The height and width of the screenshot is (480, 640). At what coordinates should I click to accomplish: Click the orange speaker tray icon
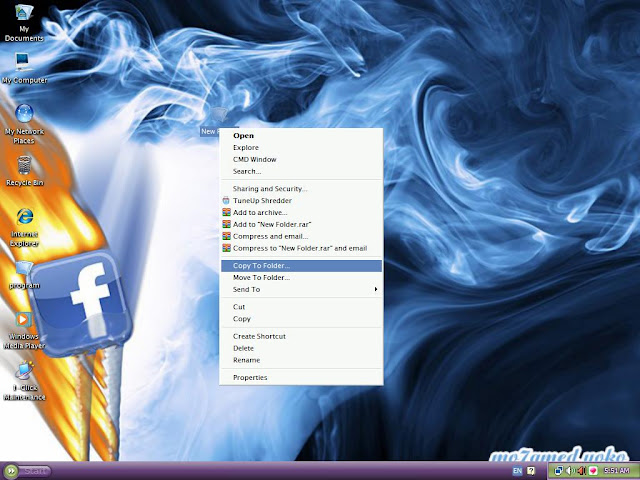[581, 471]
